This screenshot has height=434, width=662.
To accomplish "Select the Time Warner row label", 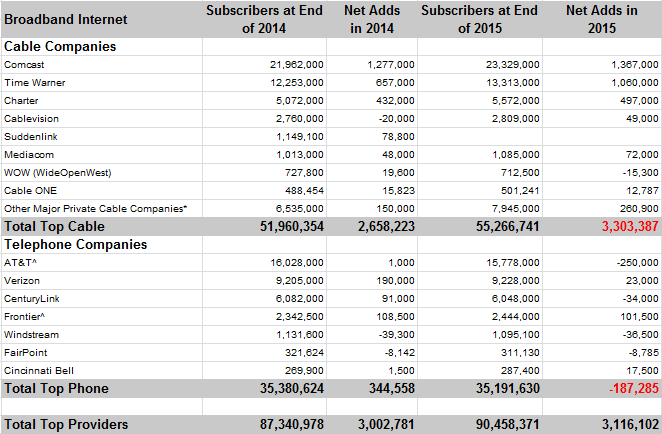I will click(x=35, y=83).
